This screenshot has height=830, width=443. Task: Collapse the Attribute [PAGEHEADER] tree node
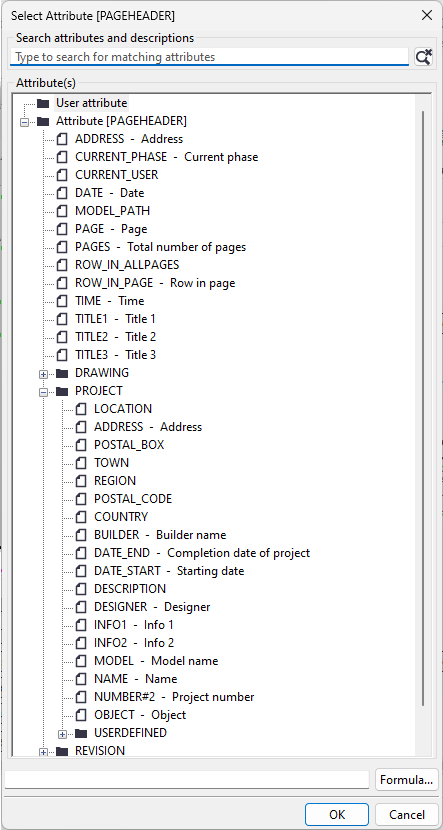click(24, 122)
